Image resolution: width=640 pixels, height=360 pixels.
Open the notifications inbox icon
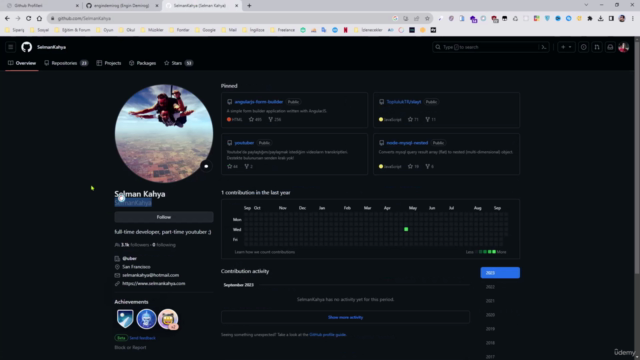[x=610, y=47]
